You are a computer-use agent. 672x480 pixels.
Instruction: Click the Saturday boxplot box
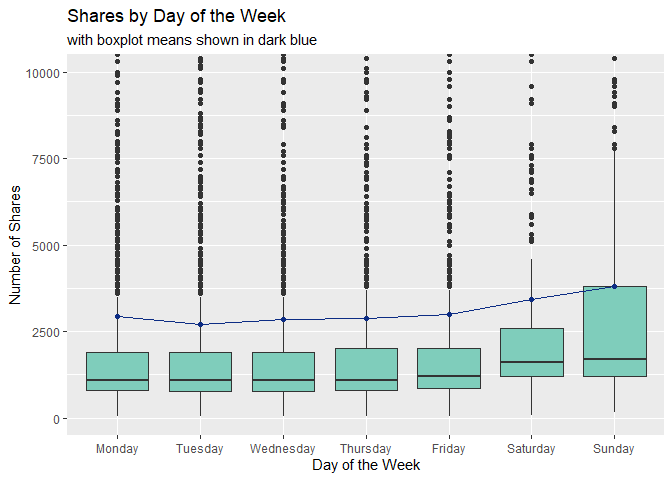click(531, 352)
